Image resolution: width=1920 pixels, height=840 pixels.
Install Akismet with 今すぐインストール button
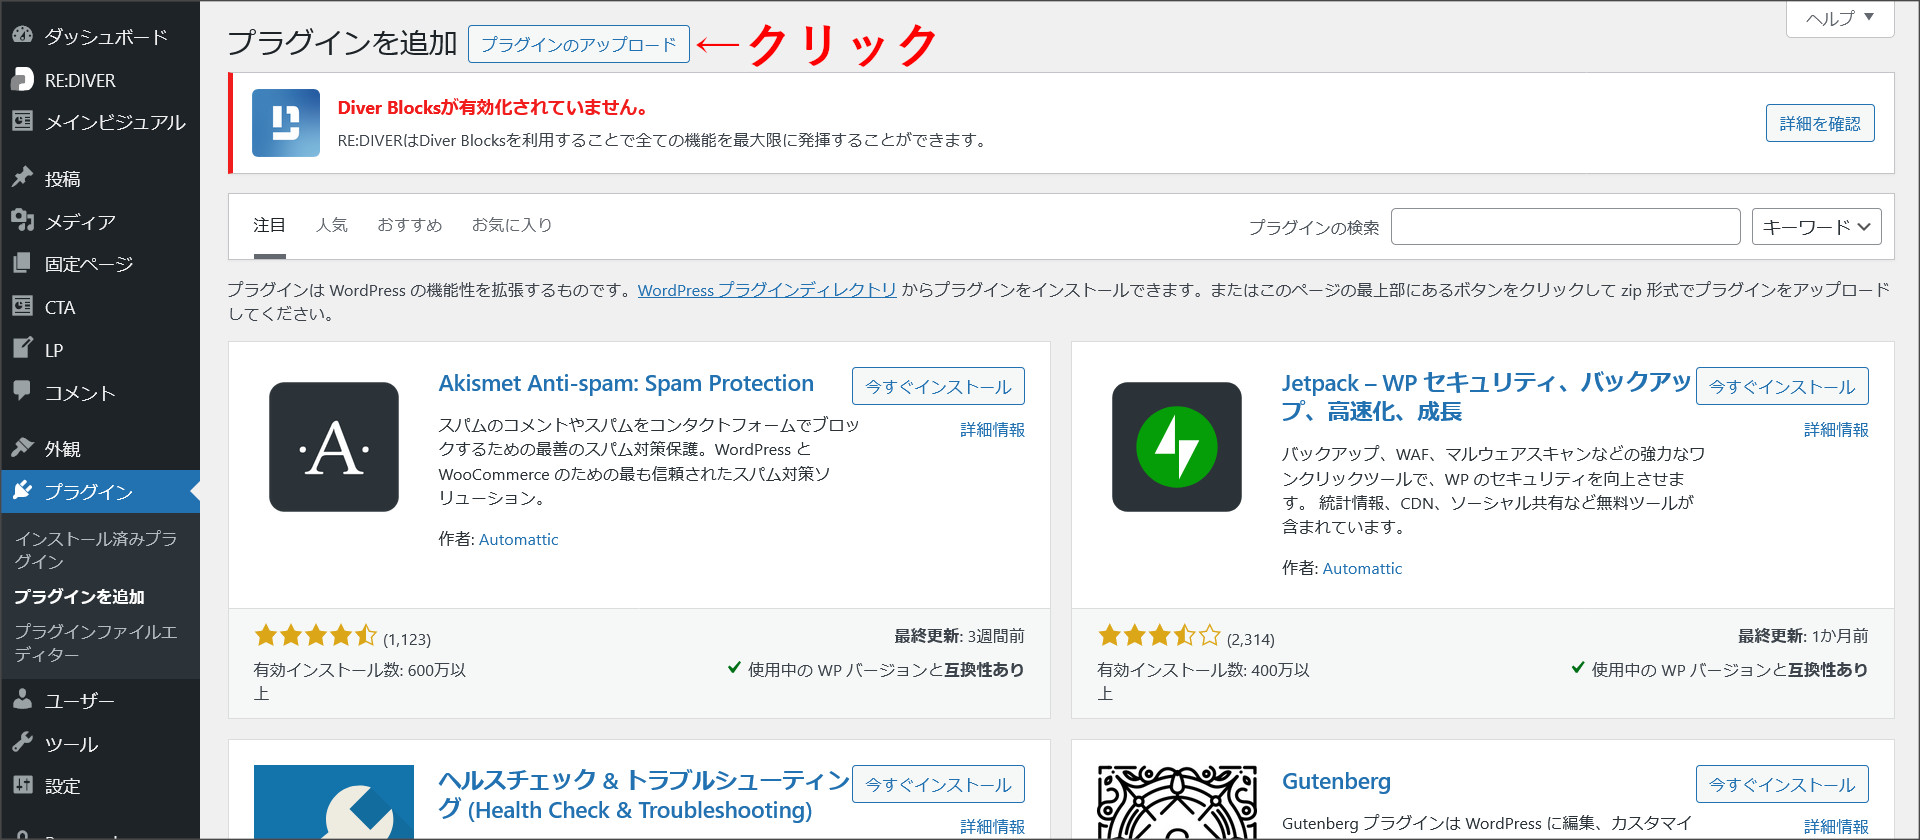click(x=938, y=386)
